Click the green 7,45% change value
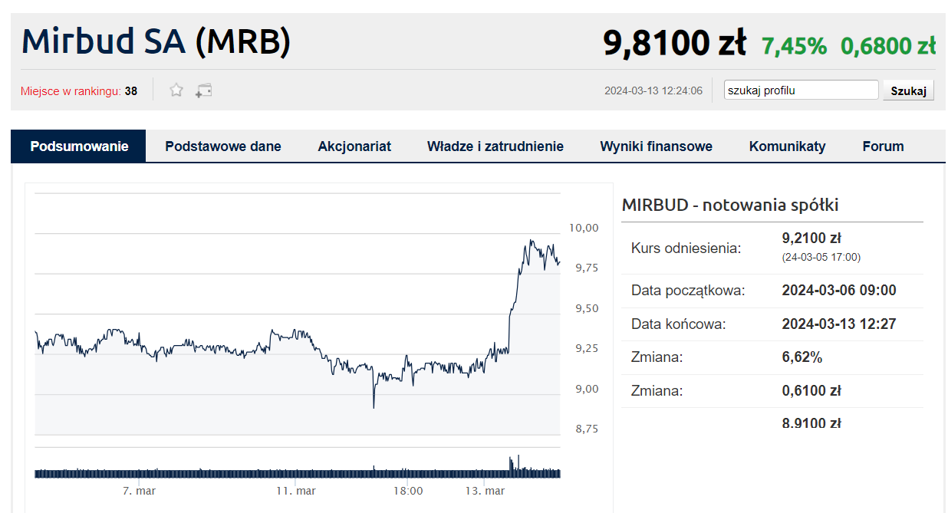 794,45
